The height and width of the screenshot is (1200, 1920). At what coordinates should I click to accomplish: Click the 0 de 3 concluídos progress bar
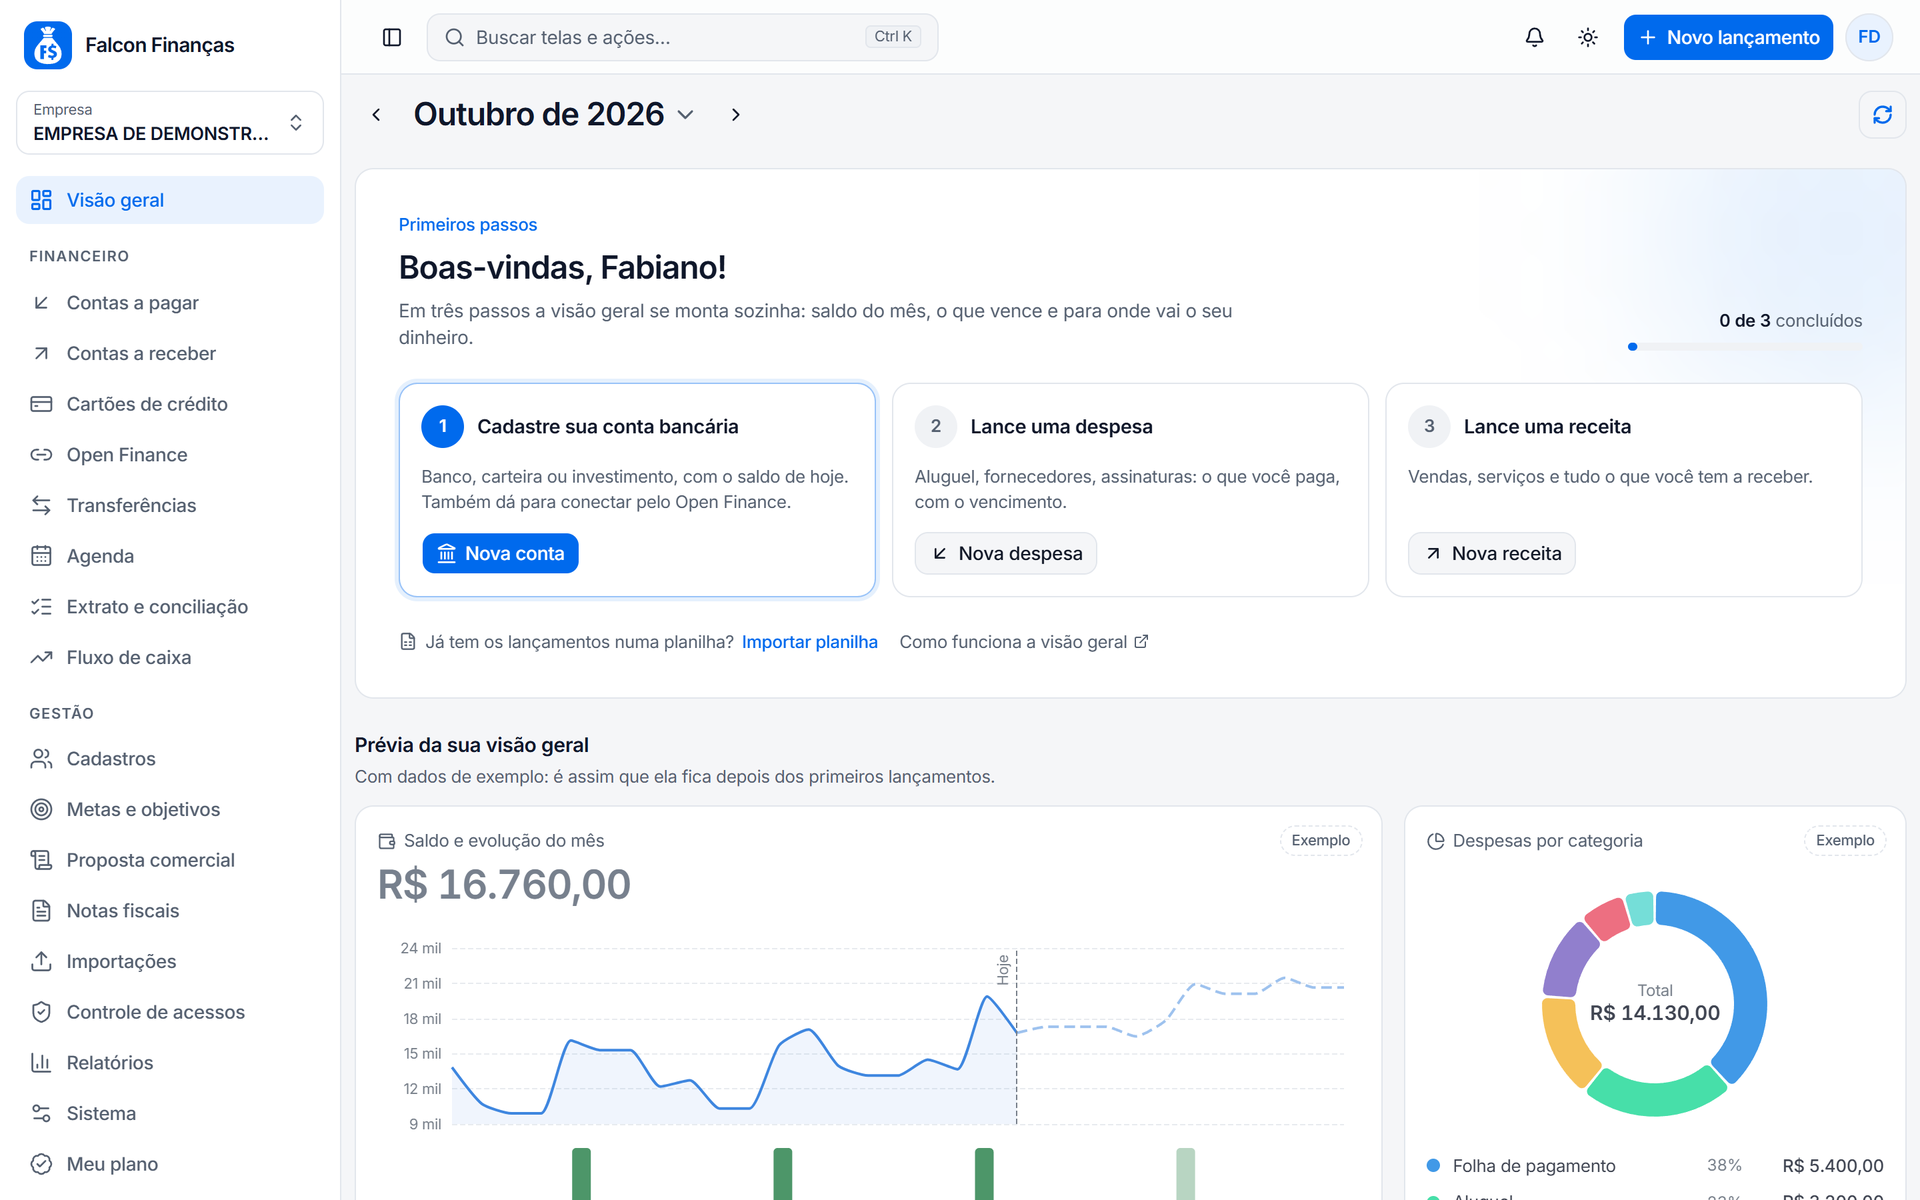point(1745,347)
